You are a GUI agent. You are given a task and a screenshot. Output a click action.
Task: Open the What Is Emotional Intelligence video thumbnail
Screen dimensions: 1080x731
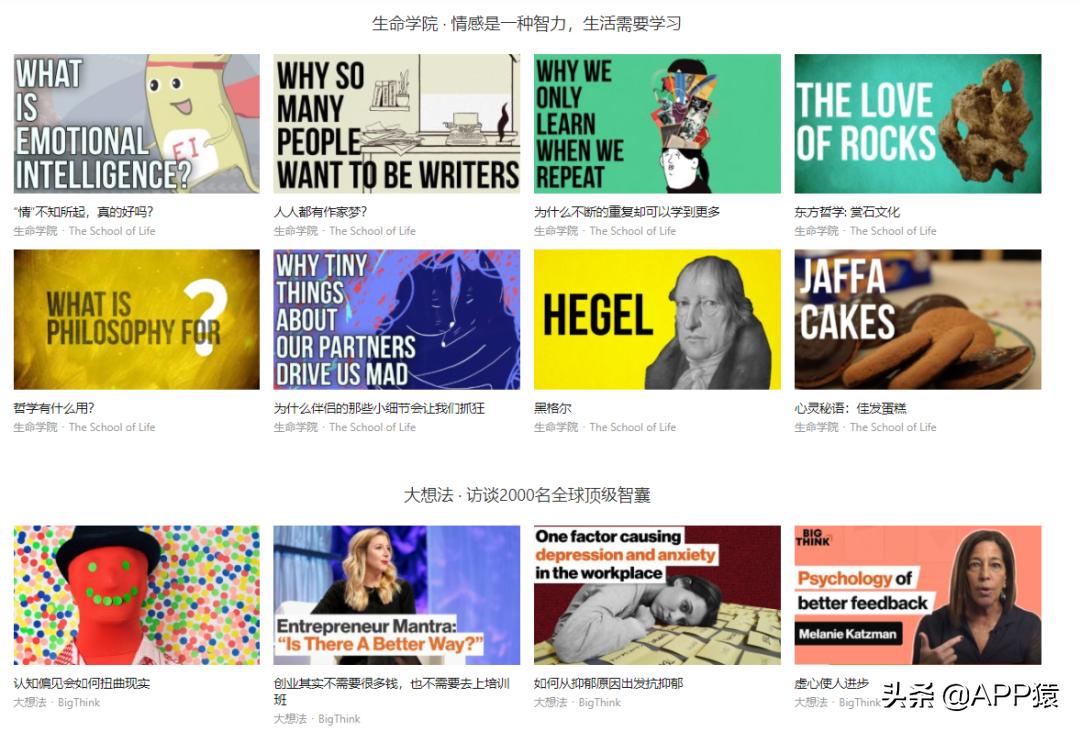136,124
